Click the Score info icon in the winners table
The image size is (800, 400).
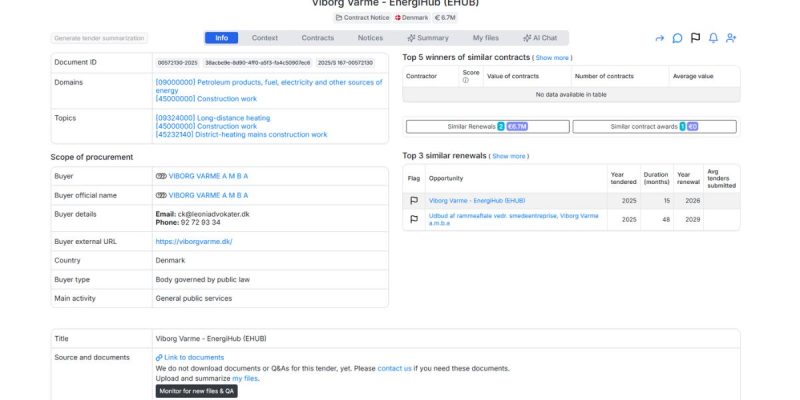pyautogui.click(x=465, y=81)
